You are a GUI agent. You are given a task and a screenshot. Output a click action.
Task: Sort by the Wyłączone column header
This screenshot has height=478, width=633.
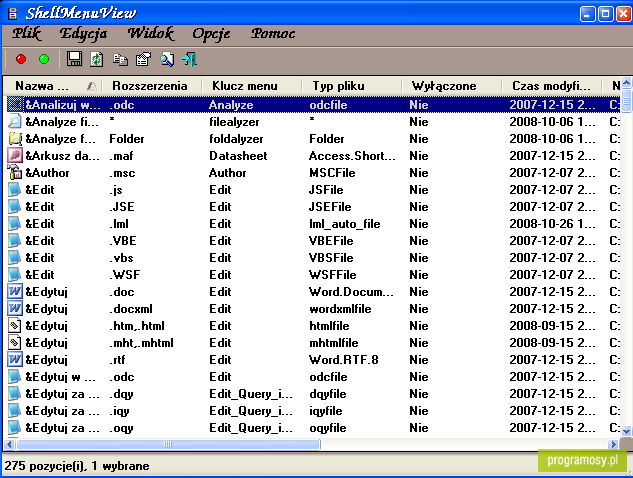451,86
